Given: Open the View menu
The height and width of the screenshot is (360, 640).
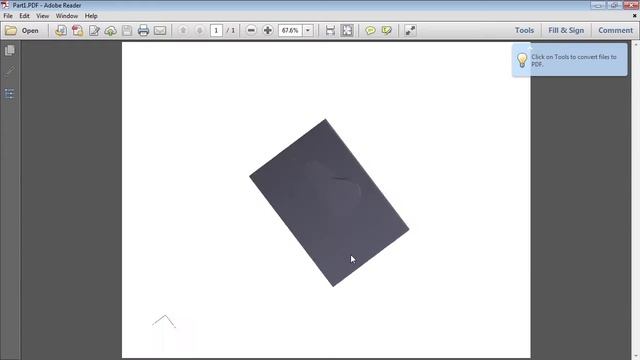Looking at the screenshot, I should click(x=42, y=16).
